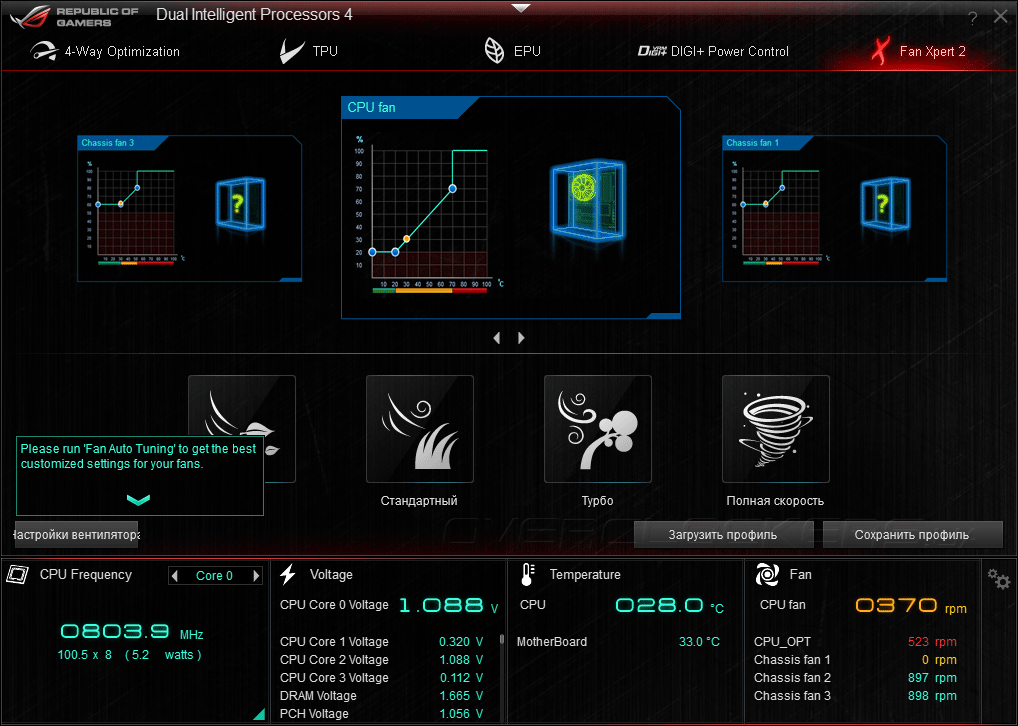This screenshot has width=1018, height=726.
Task: Click the DIGI+ logo icon
Action: coord(652,51)
